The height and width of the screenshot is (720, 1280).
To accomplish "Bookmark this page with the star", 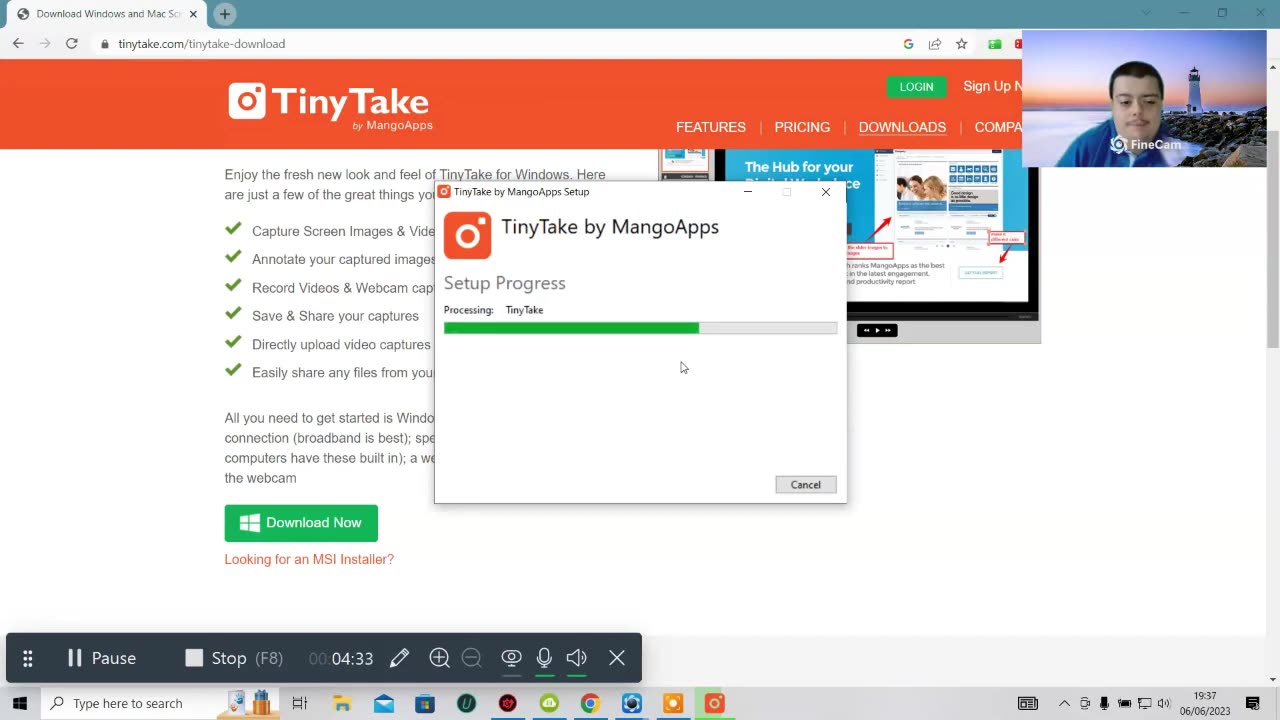I will pyautogui.click(x=961, y=44).
